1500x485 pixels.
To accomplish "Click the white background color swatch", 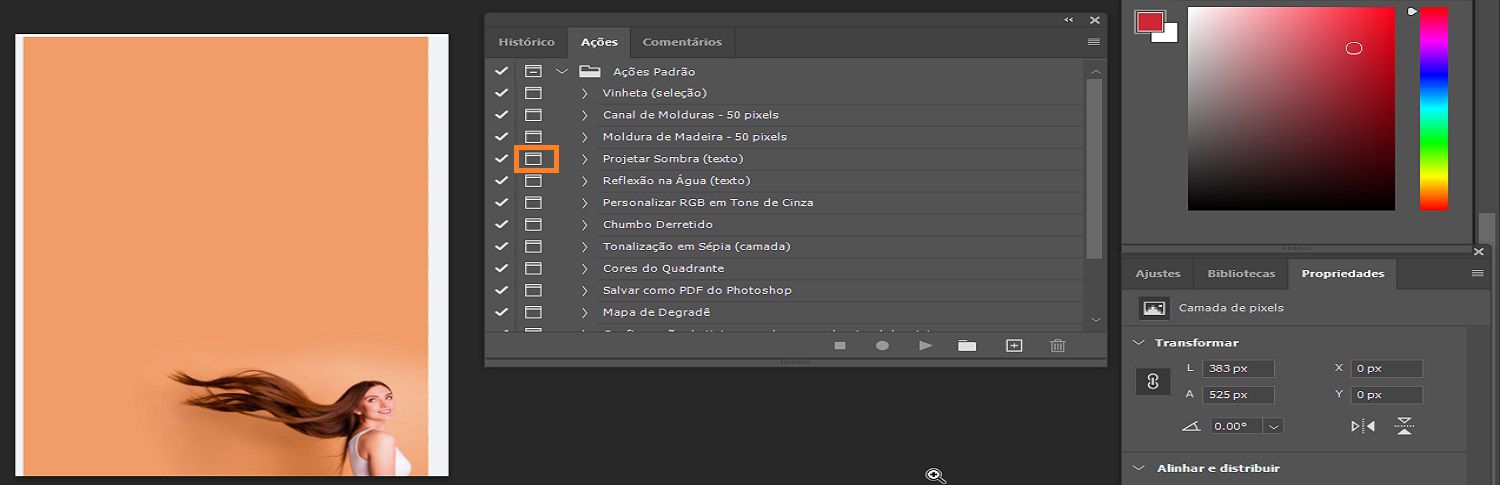I will 1172,36.
